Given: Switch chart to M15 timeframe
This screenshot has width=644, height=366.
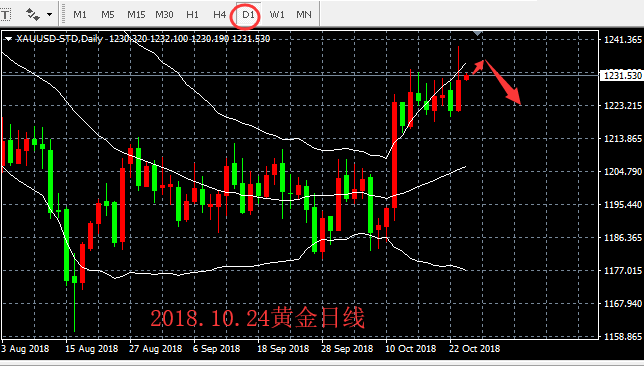Looking at the screenshot, I should pyautogui.click(x=136, y=15).
